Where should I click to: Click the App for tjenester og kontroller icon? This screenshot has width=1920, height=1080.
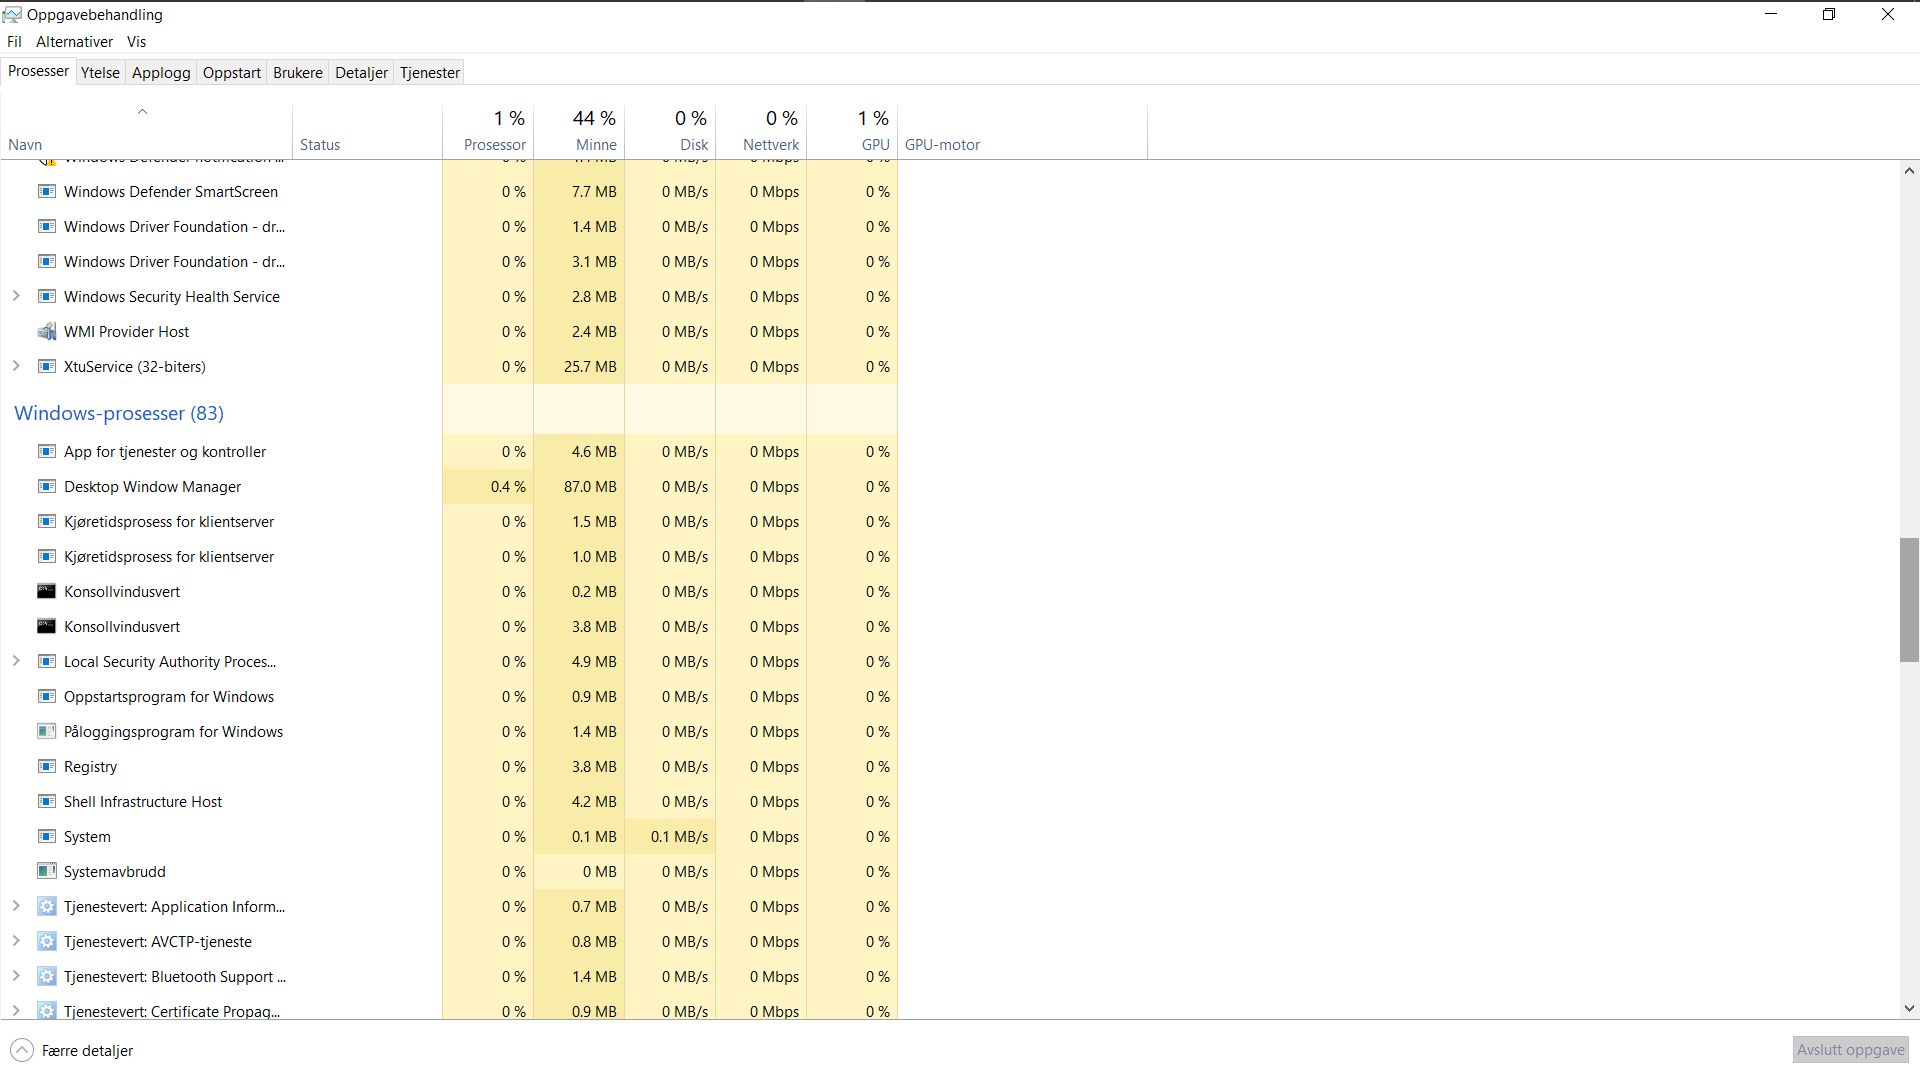click(x=46, y=451)
